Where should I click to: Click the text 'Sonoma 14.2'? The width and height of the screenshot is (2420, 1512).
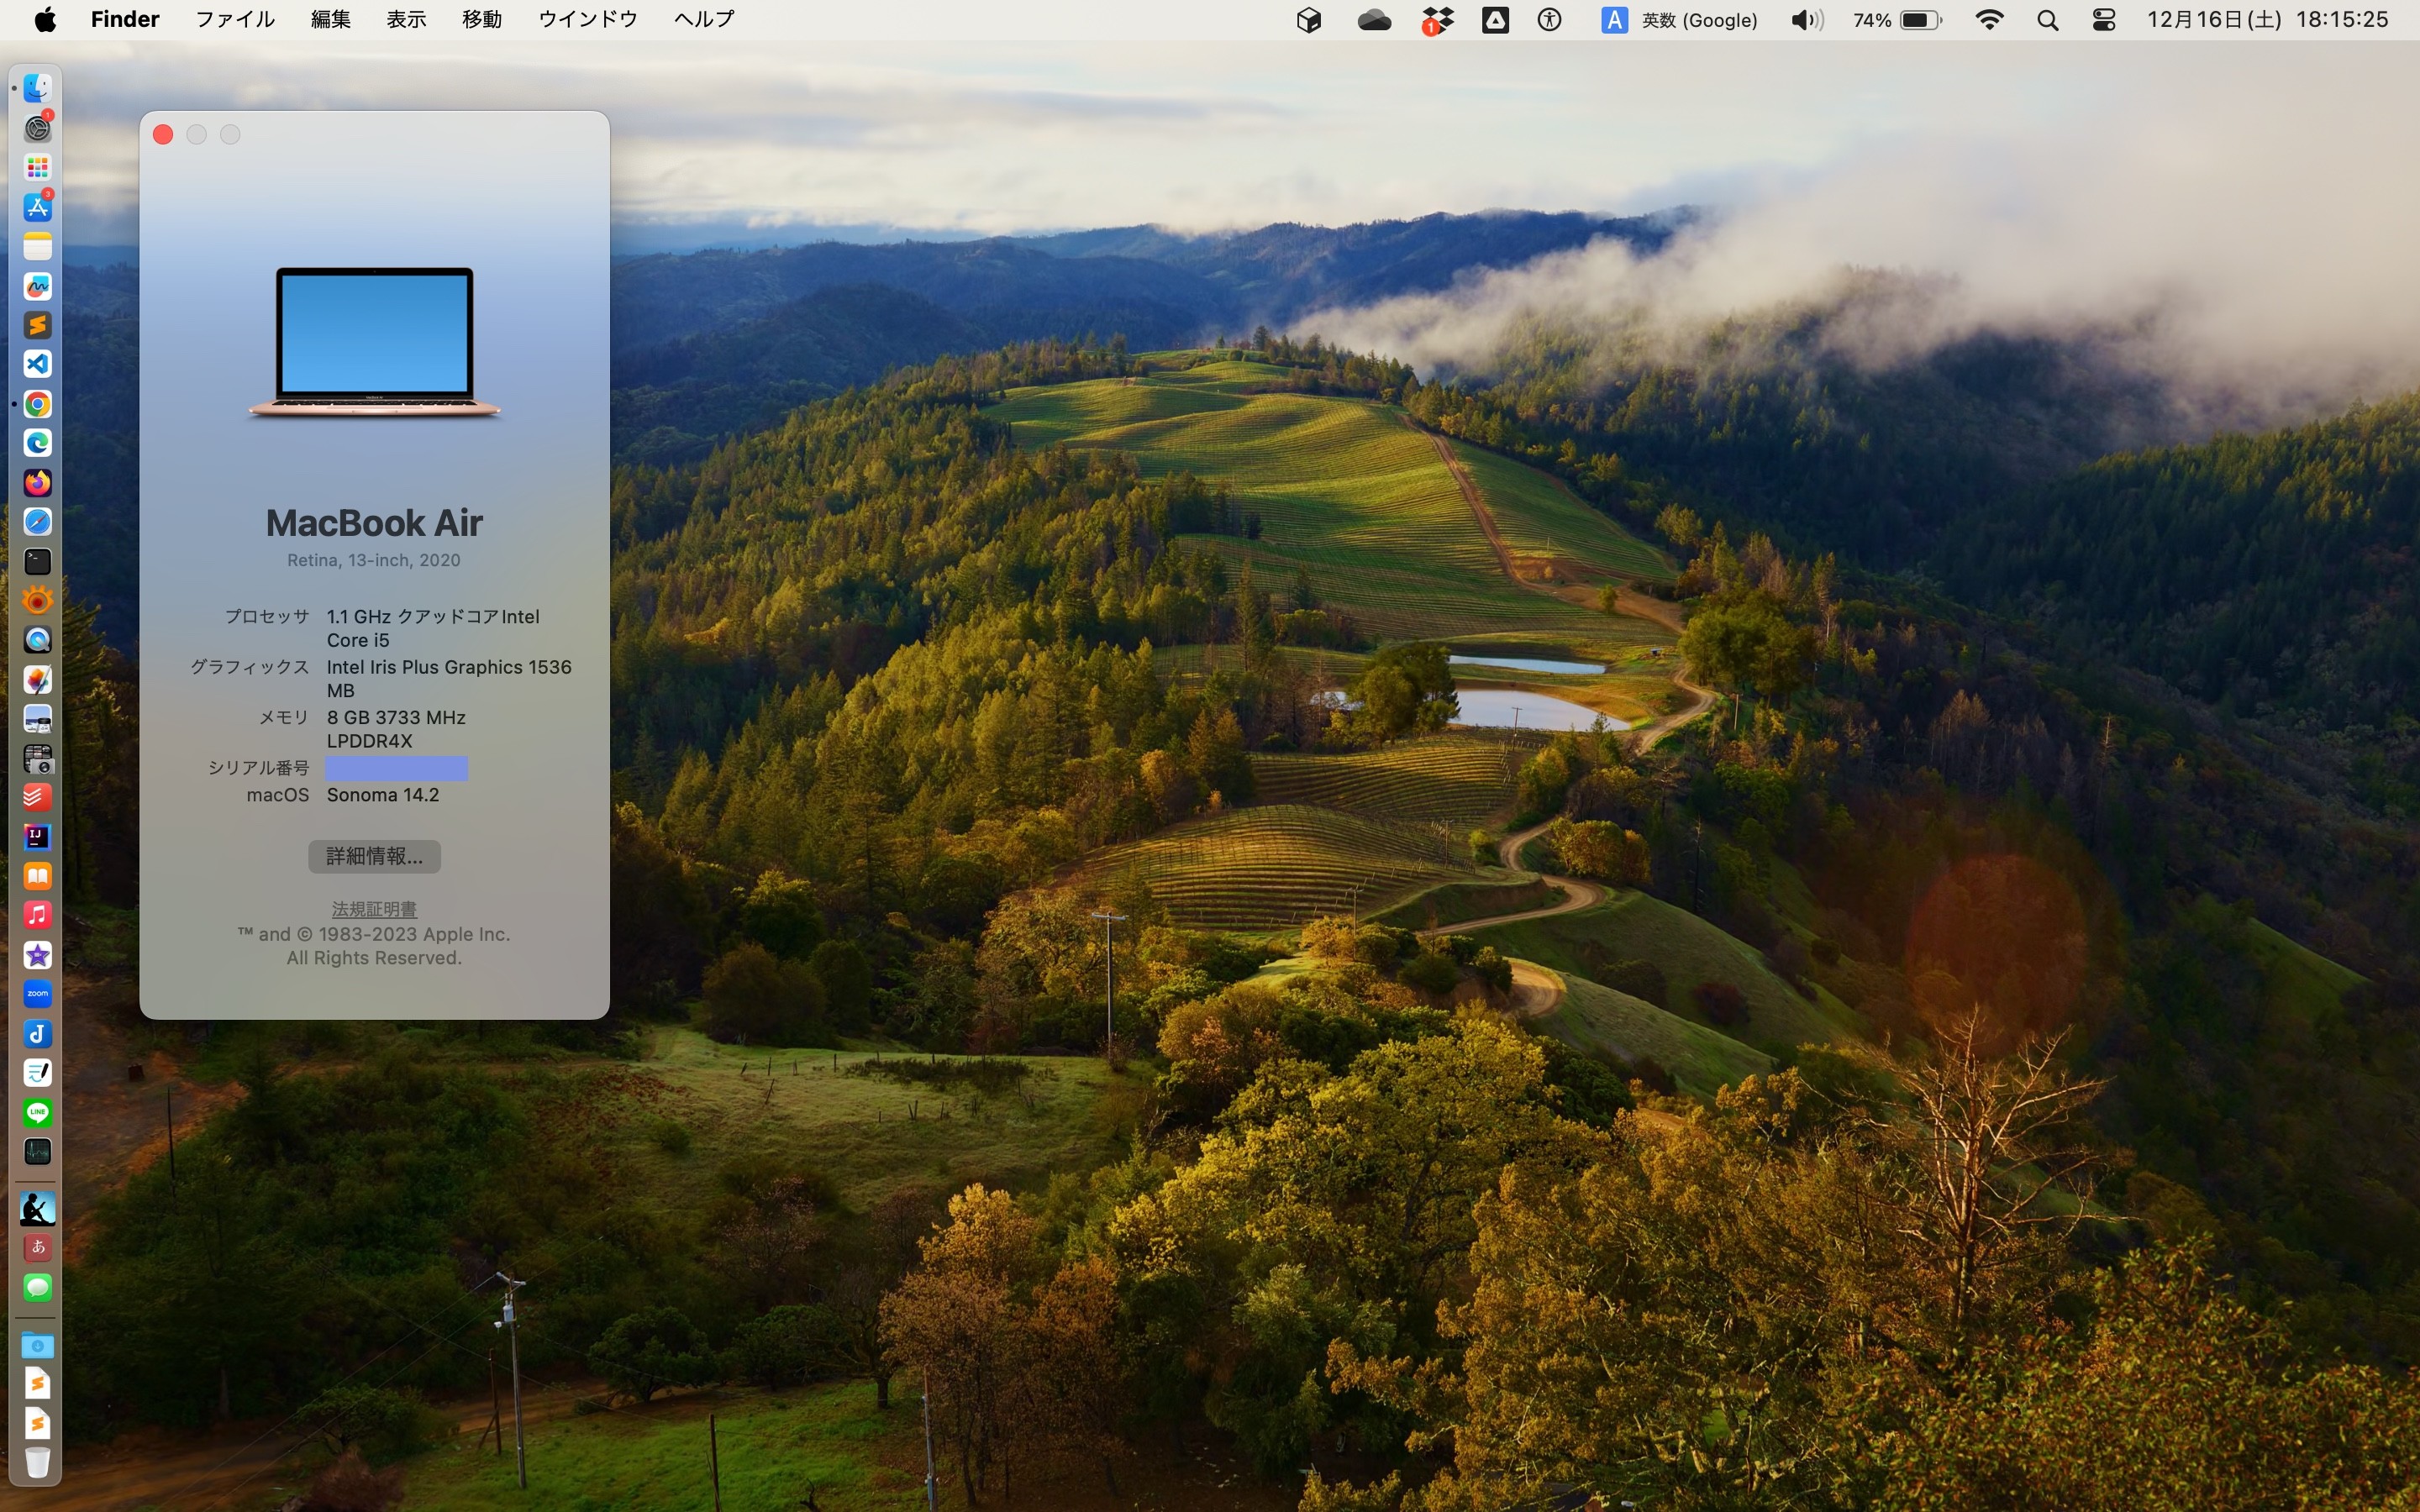[x=383, y=795]
